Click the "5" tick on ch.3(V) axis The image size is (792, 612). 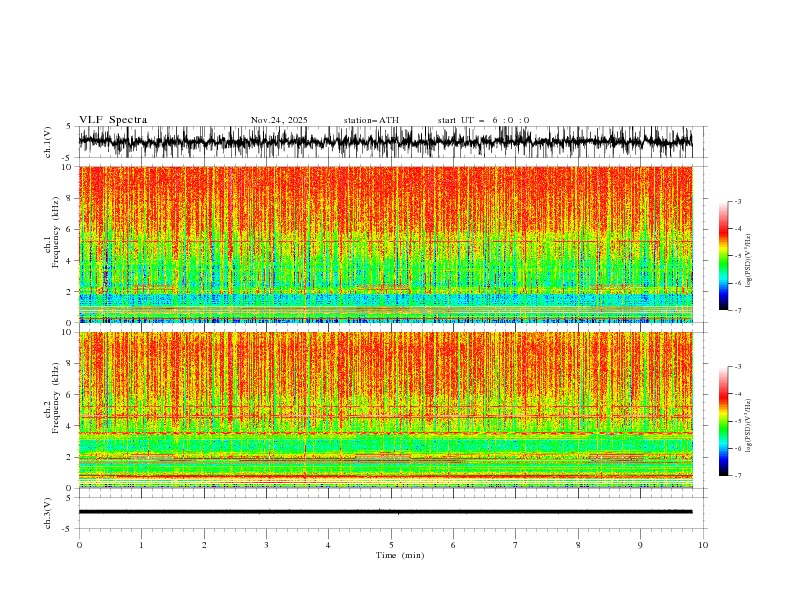(x=69, y=497)
